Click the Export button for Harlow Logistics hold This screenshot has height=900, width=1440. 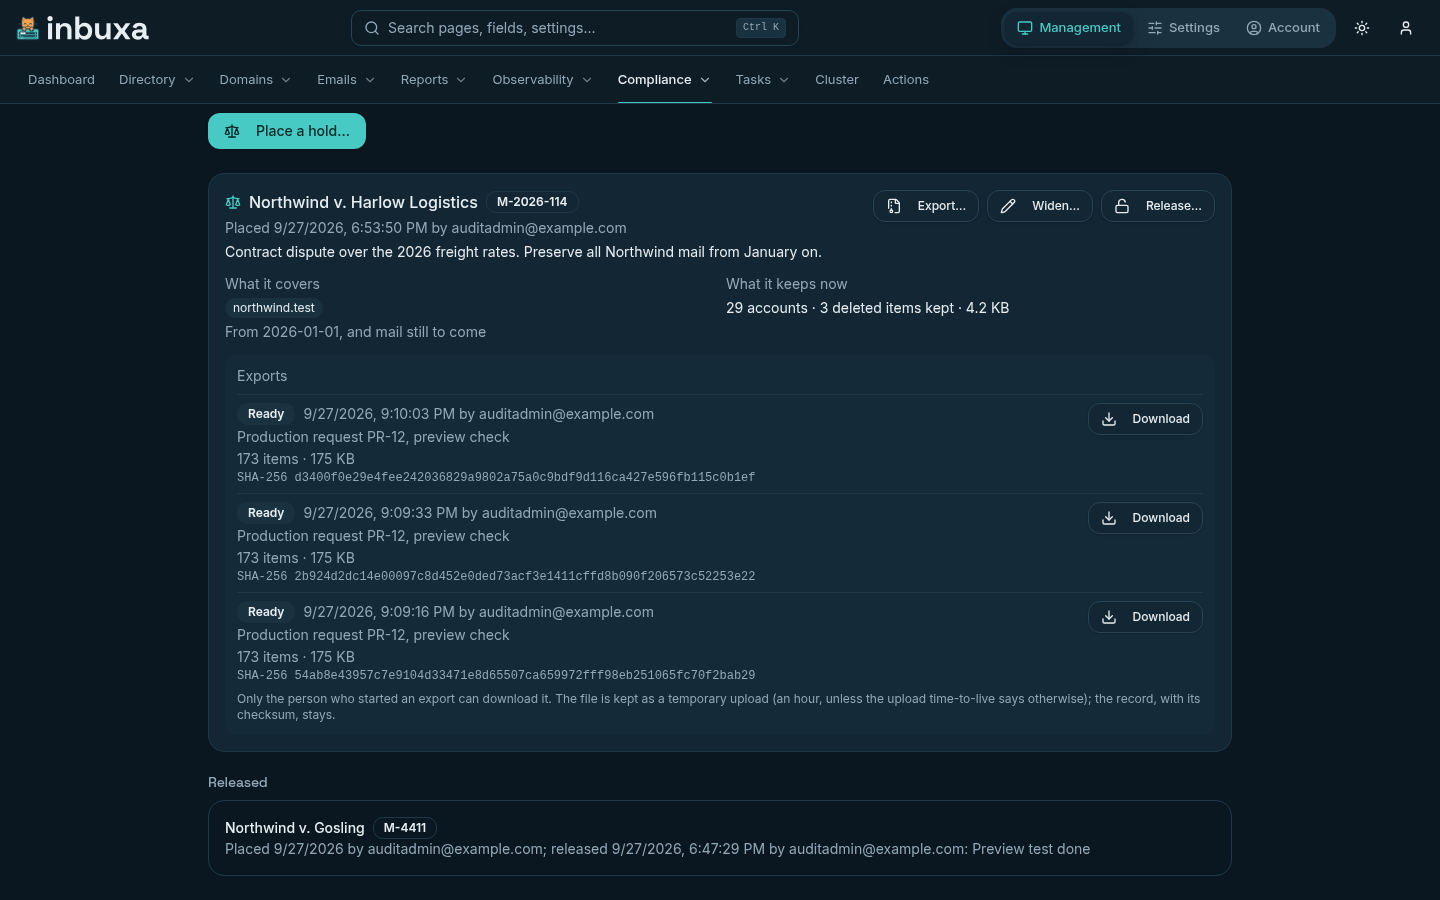point(926,206)
